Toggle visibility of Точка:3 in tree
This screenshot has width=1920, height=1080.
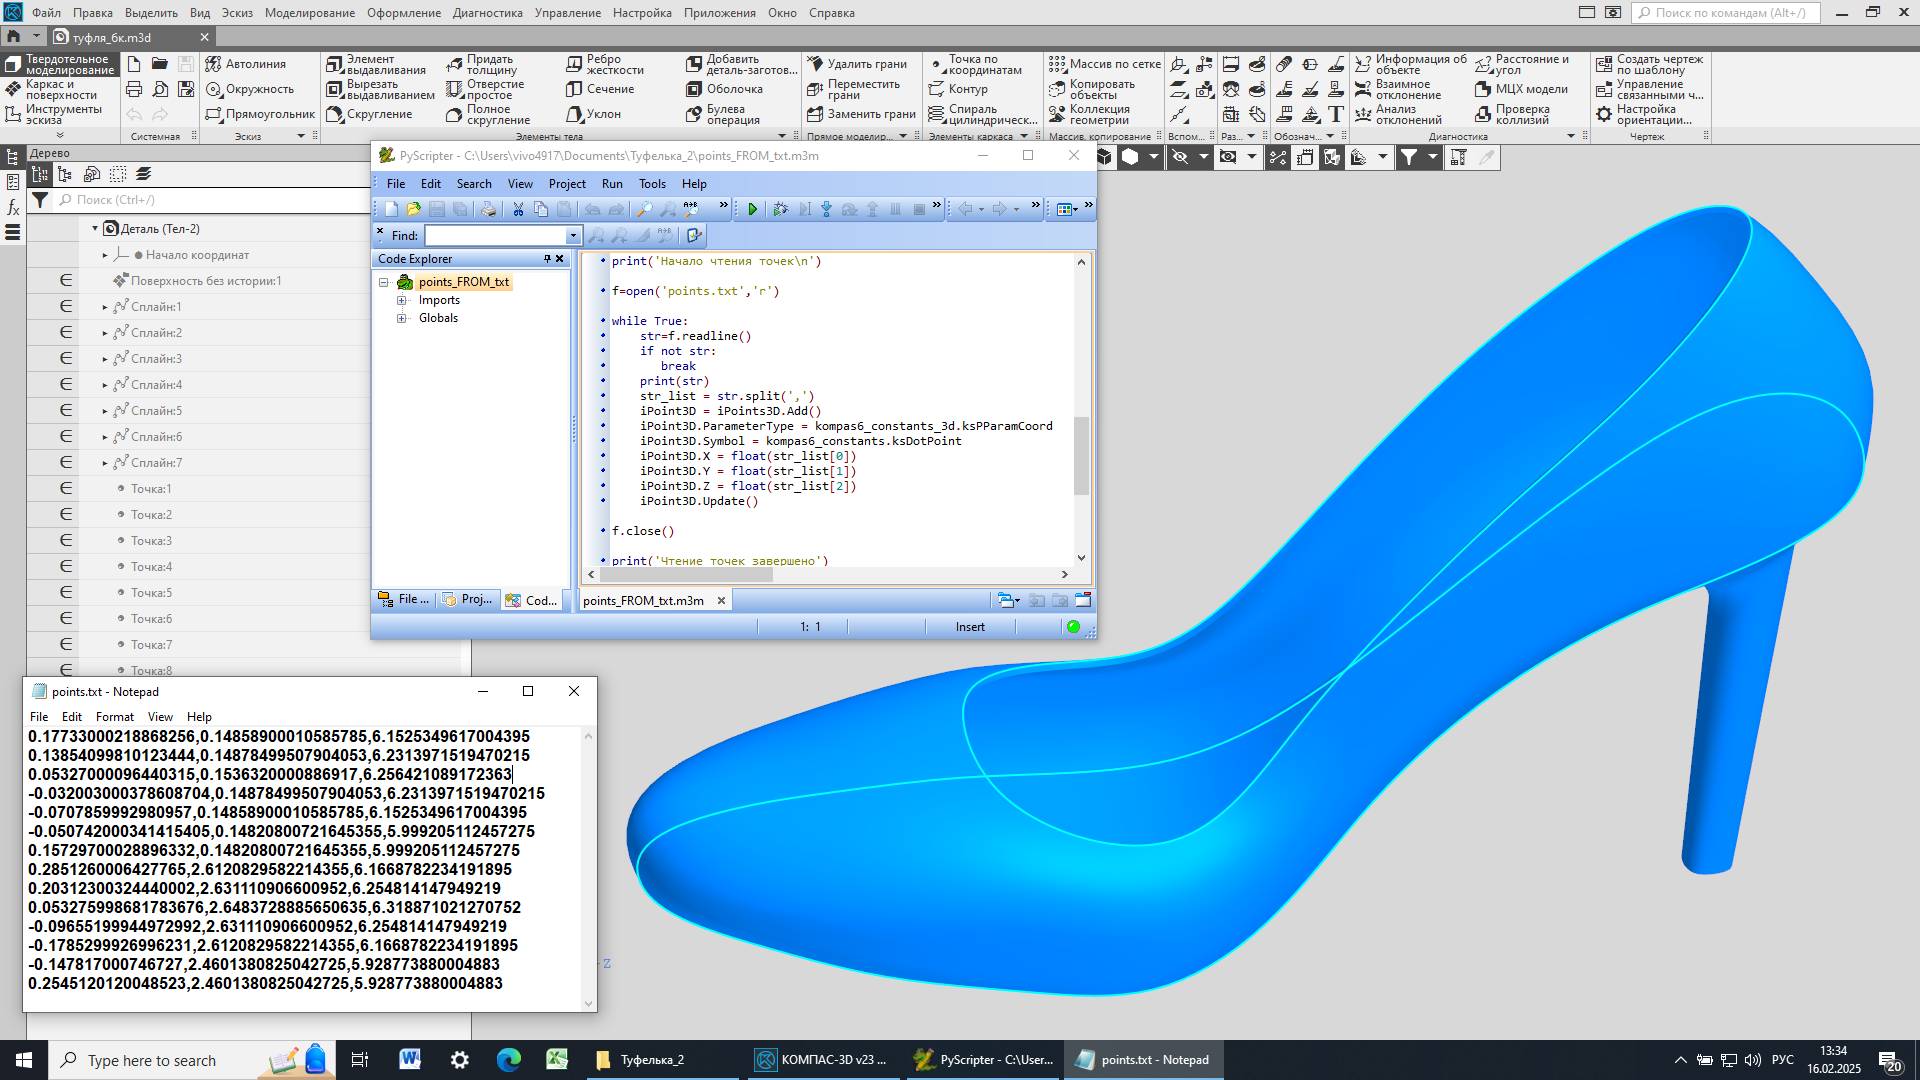(x=66, y=541)
